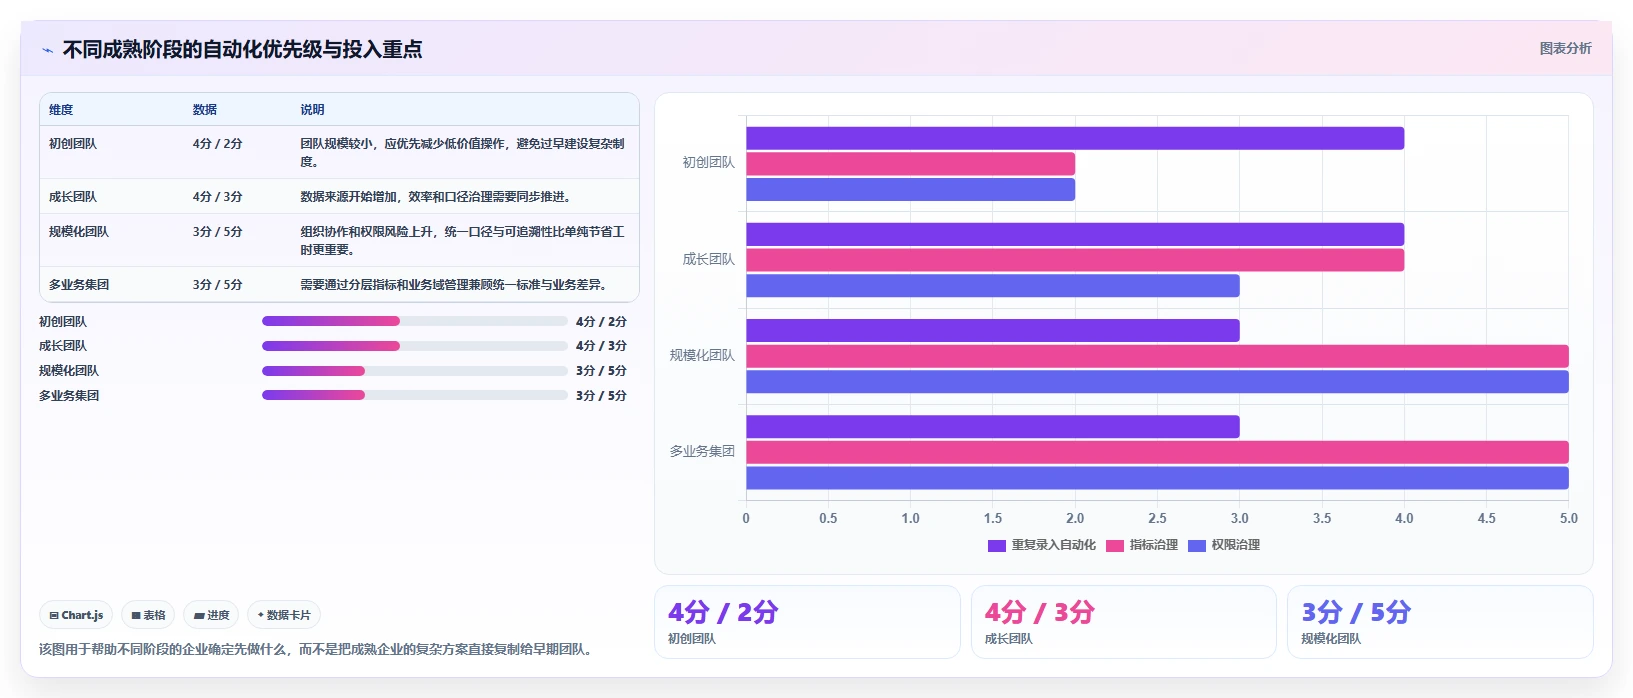Click the blue 权限治理 legend swatch
The width and height of the screenshot is (1633, 698).
[x=1197, y=546]
